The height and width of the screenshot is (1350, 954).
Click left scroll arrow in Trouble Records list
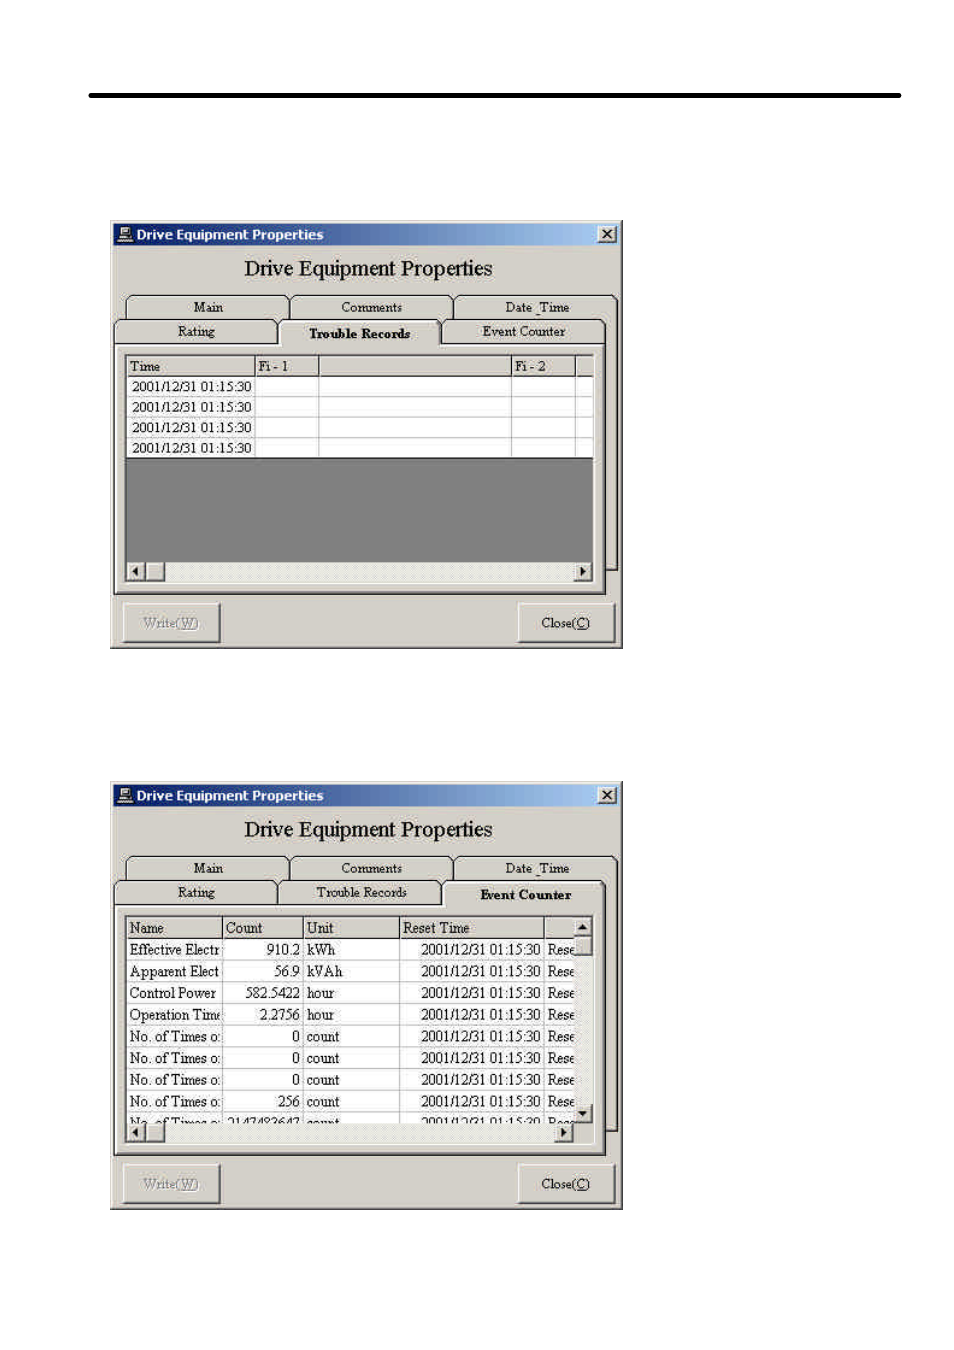[137, 572]
